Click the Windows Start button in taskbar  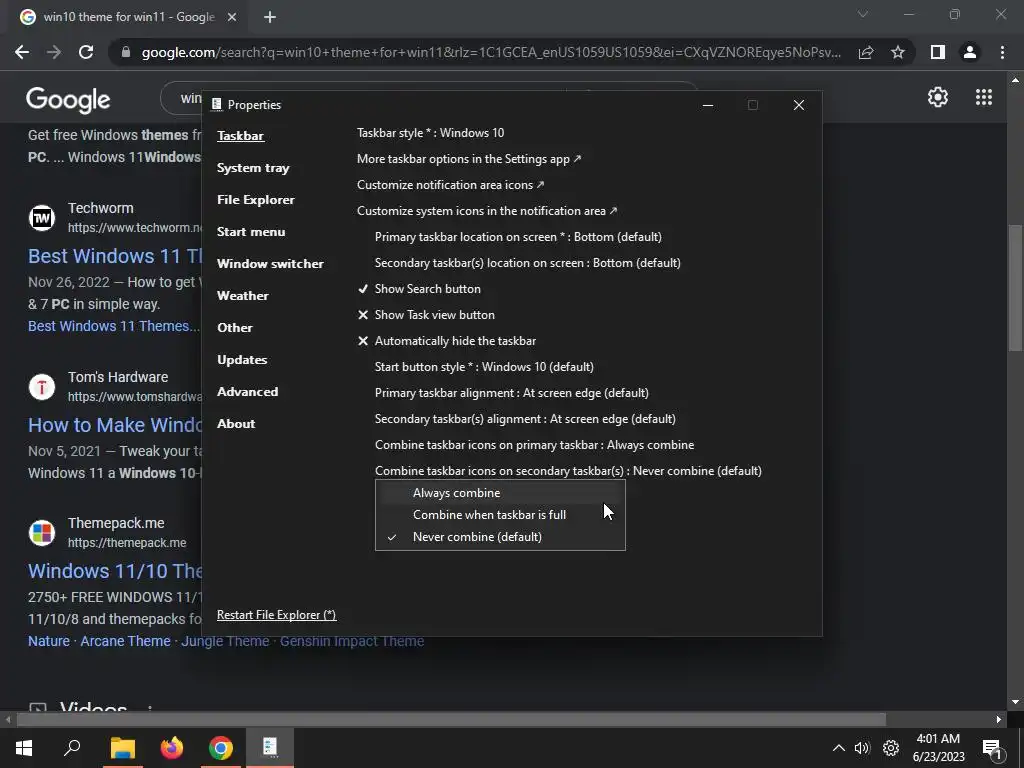click(x=24, y=748)
